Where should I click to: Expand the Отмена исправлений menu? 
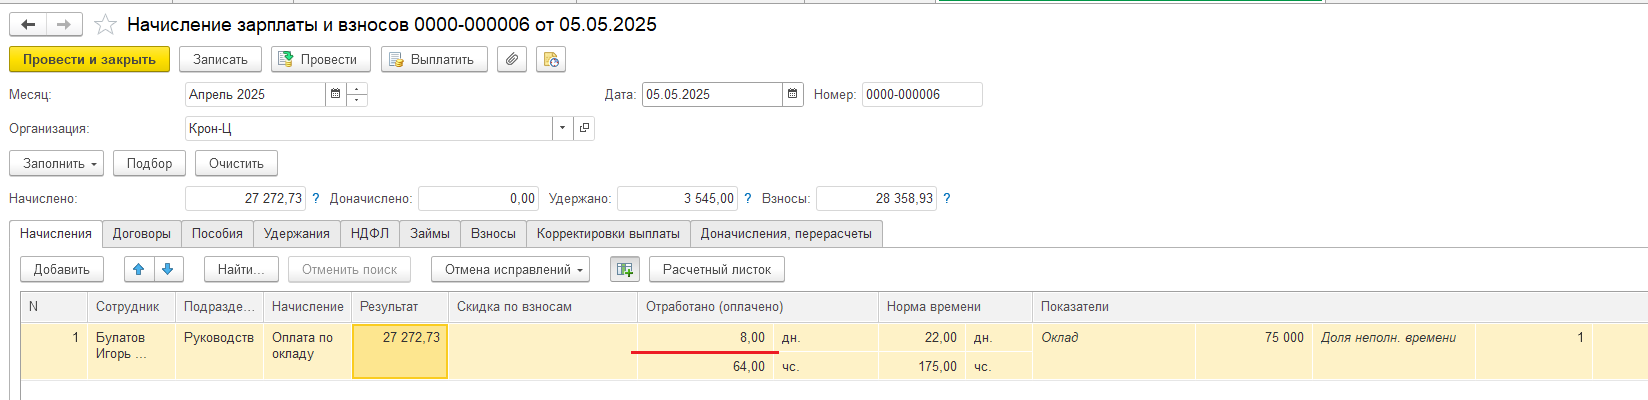510,269
